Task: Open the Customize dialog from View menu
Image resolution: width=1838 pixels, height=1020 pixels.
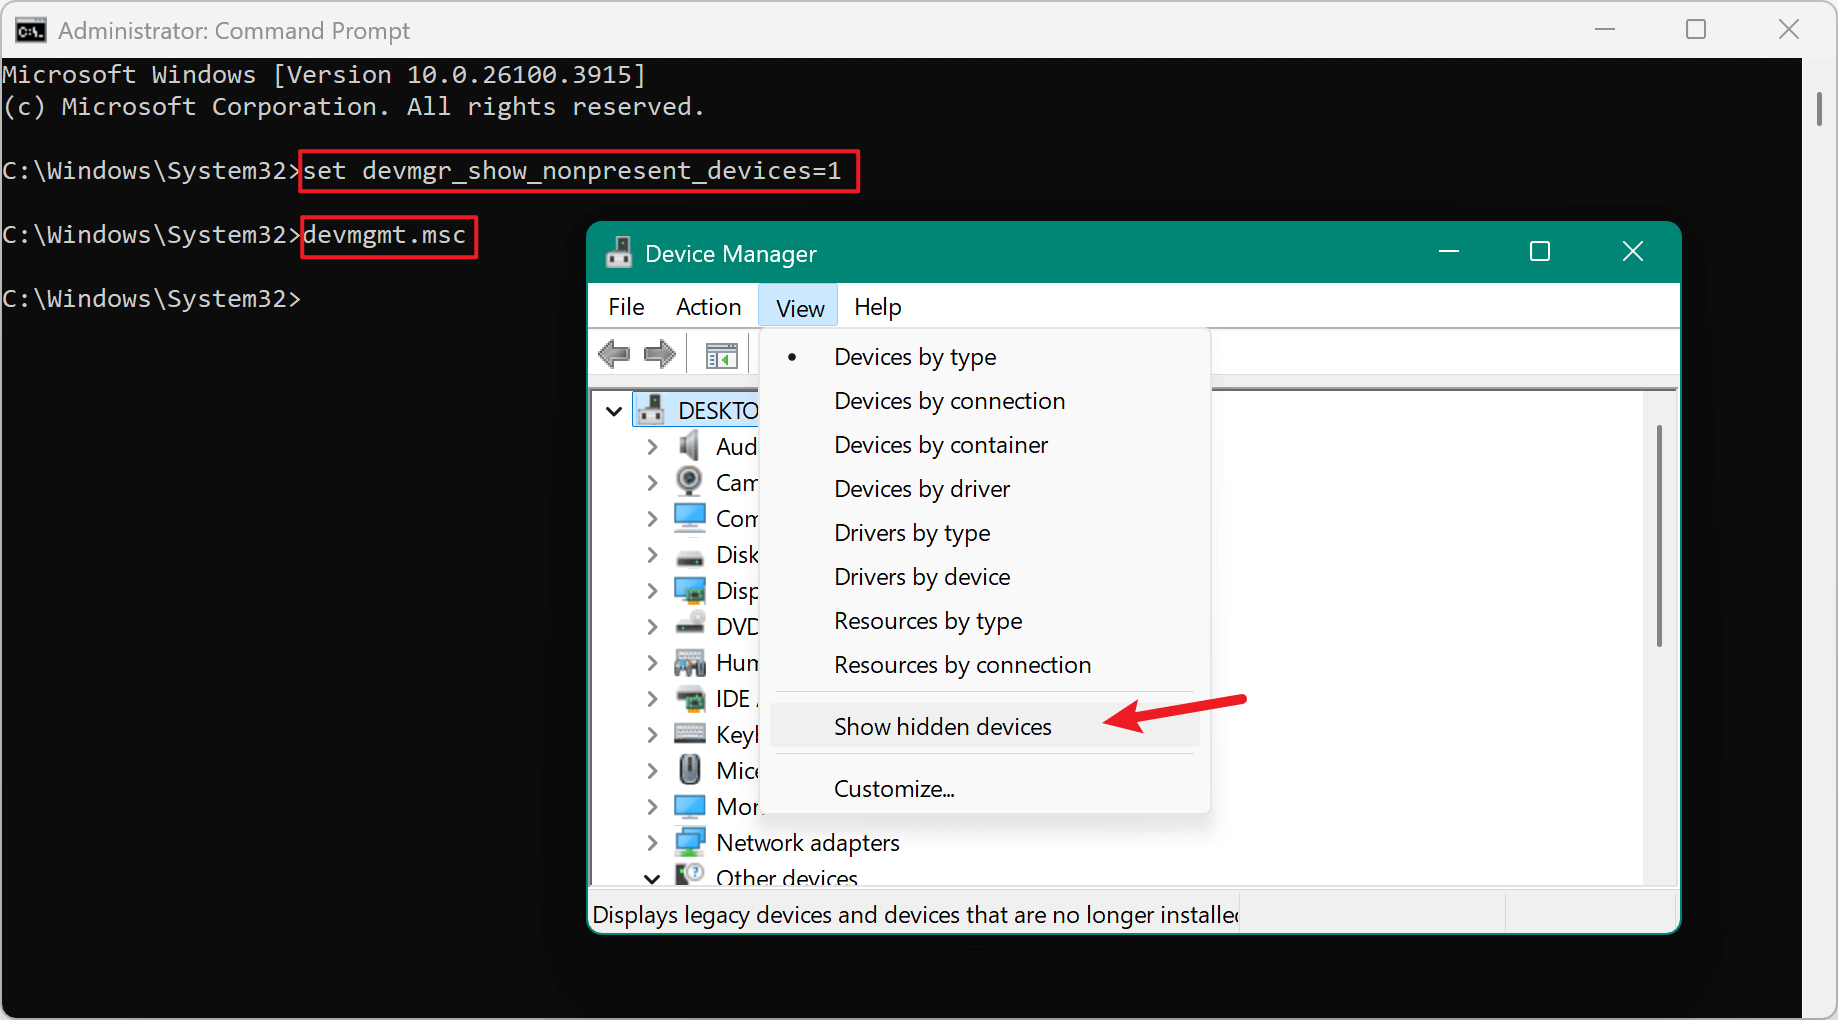Action: (892, 788)
